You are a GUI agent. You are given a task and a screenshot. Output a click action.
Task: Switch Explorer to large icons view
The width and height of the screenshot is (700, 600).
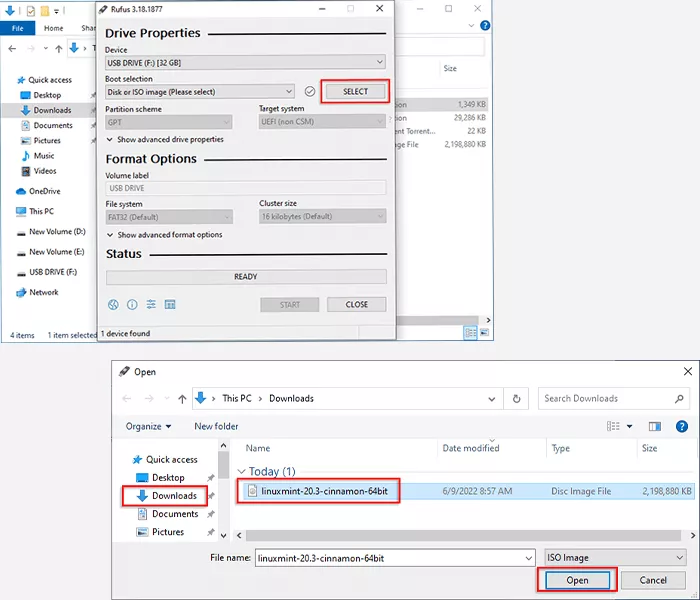pos(484,333)
